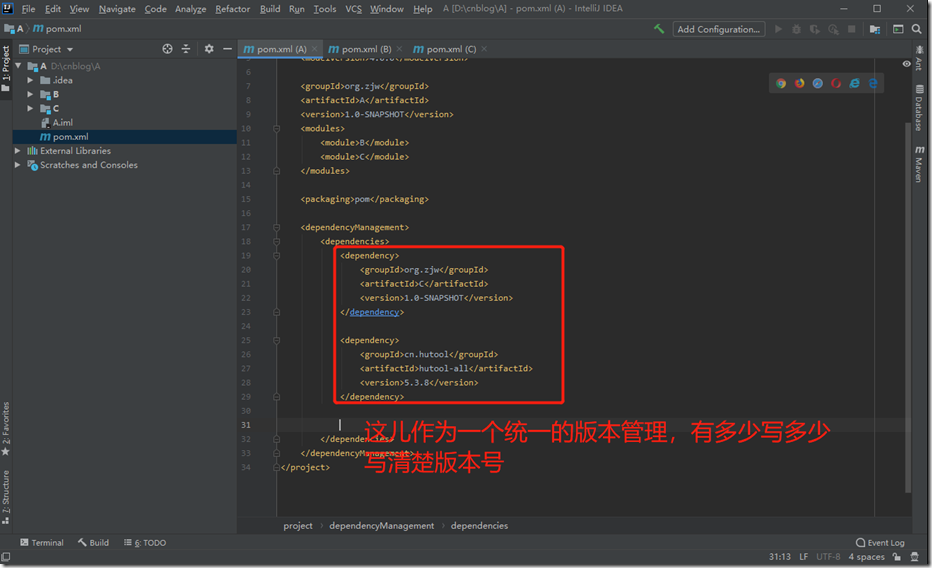
Task: Expand module B folder arrow
Action: [x=30, y=94]
